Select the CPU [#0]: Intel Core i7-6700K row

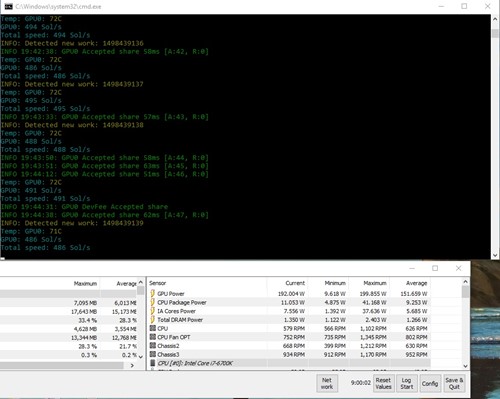click(289, 363)
